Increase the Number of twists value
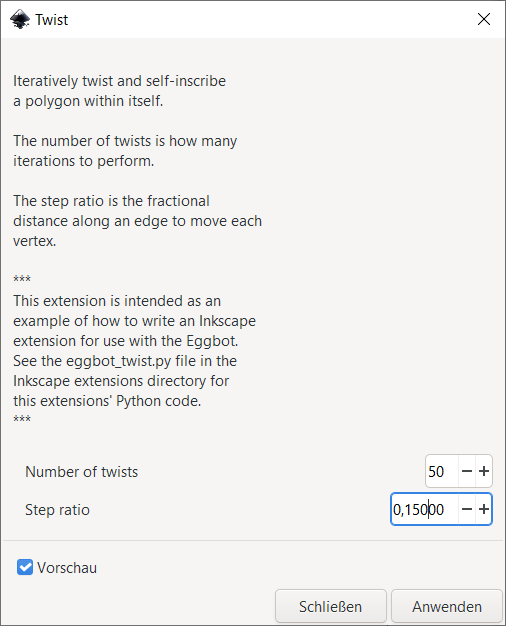Screen dimensions: 506x626 (484, 471)
